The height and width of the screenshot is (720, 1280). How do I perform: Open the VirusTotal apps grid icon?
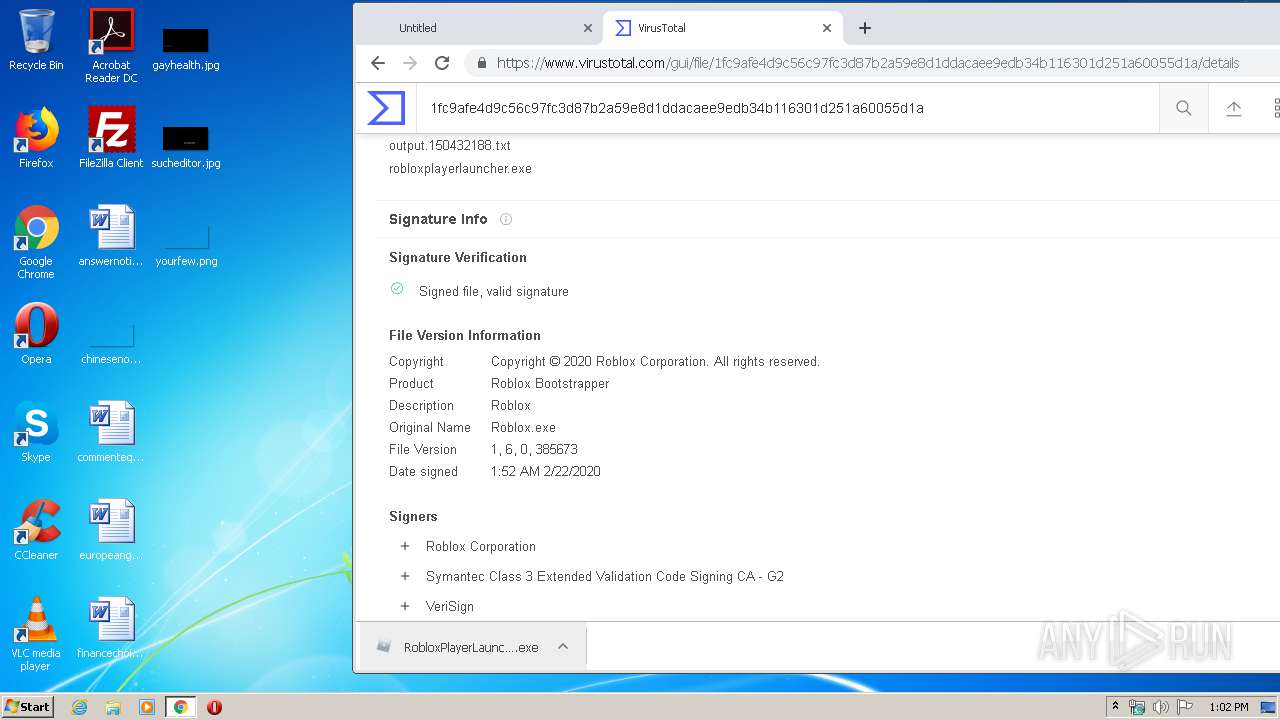click(1276, 108)
